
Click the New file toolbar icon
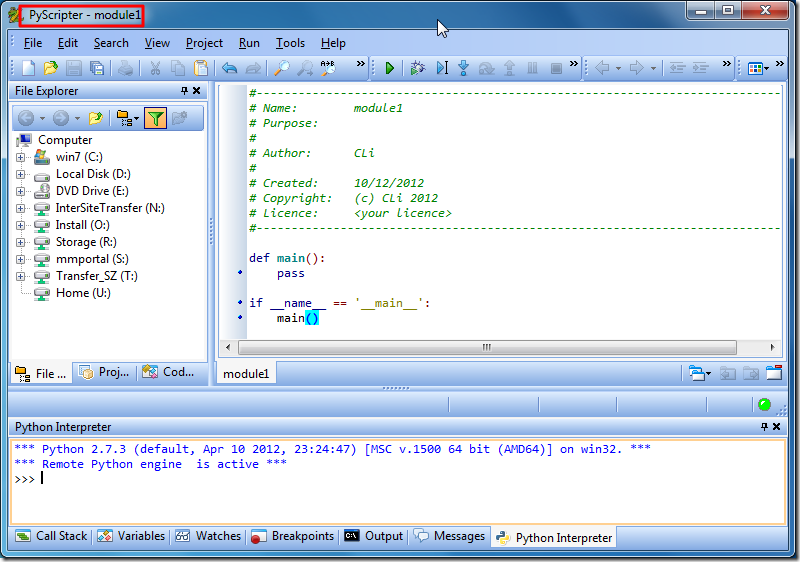(x=28, y=68)
